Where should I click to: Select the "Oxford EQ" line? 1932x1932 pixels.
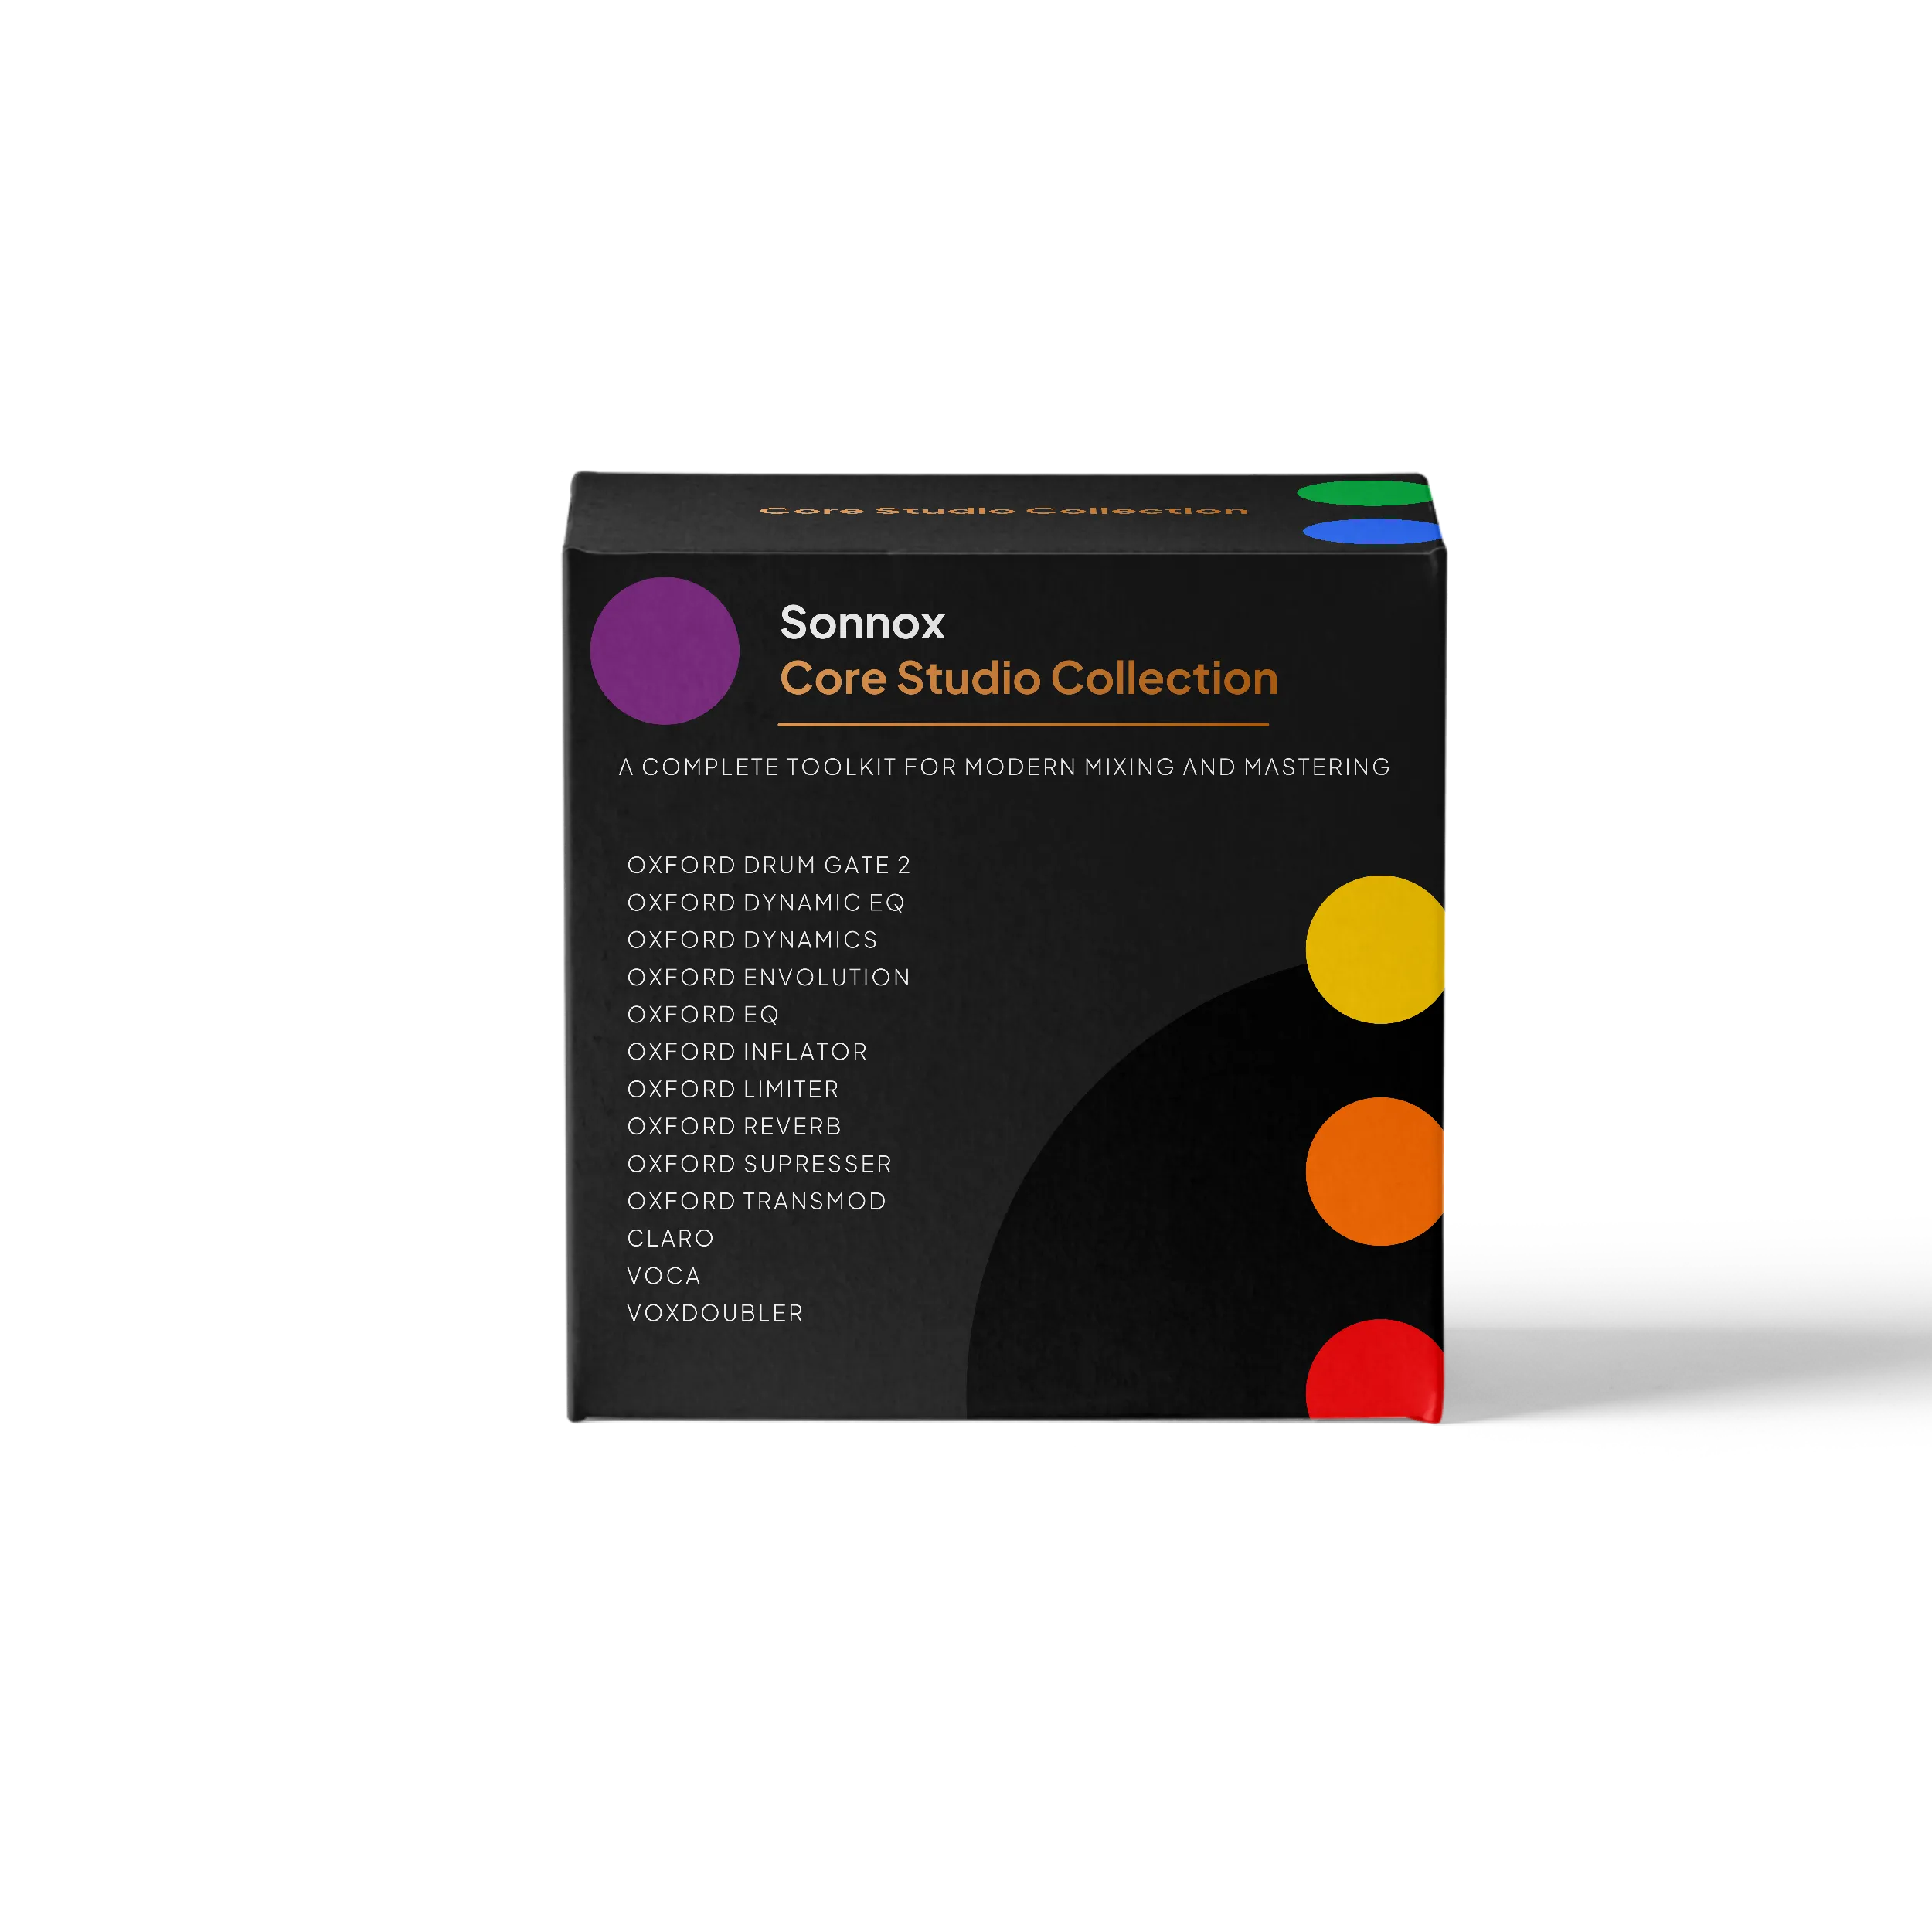pyautogui.click(x=702, y=1015)
